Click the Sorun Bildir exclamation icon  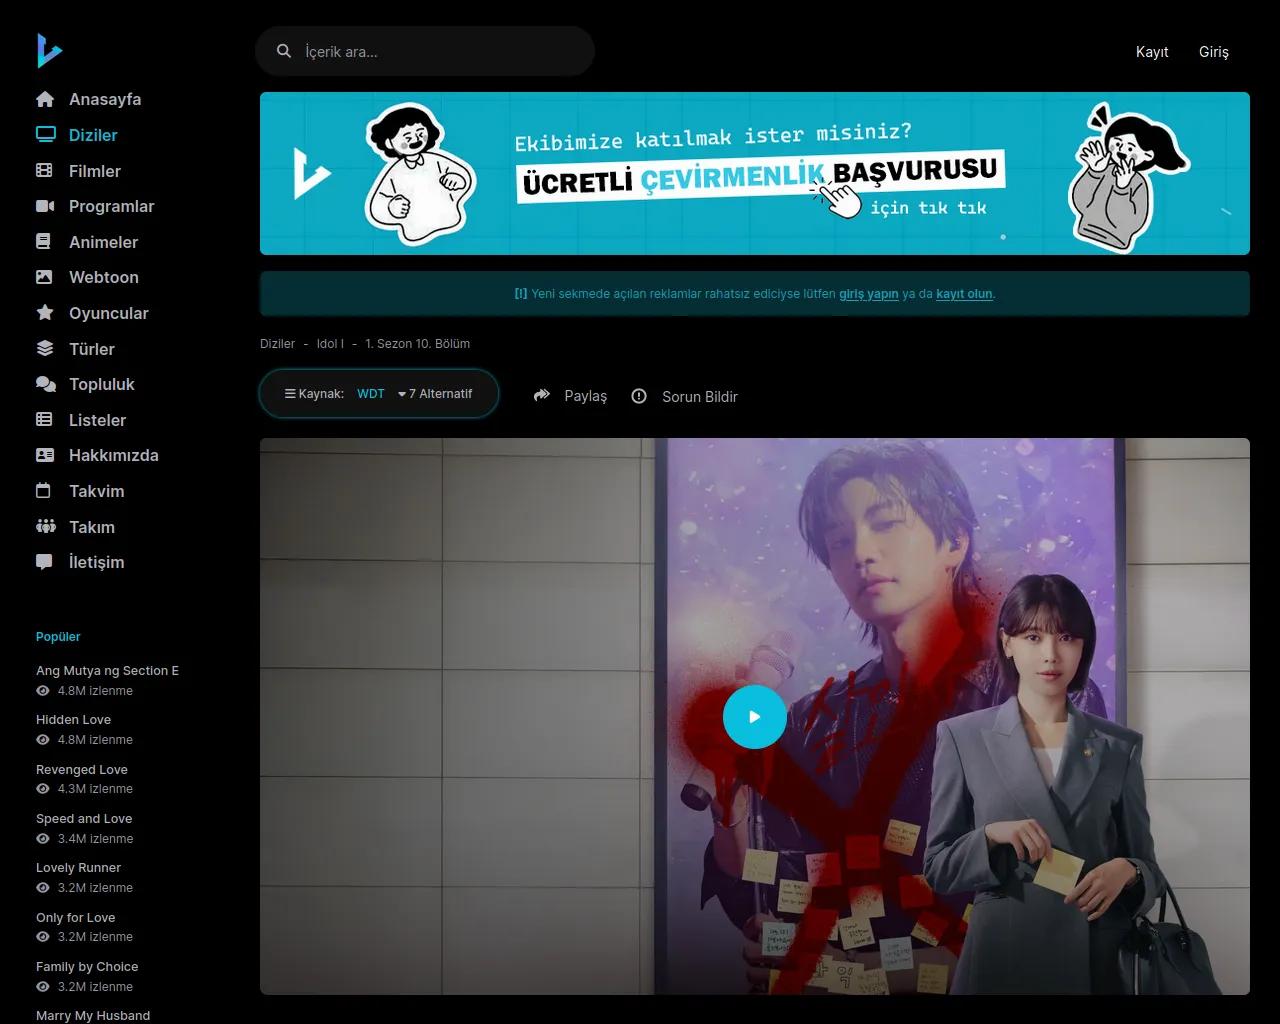(x=639, y=396)
